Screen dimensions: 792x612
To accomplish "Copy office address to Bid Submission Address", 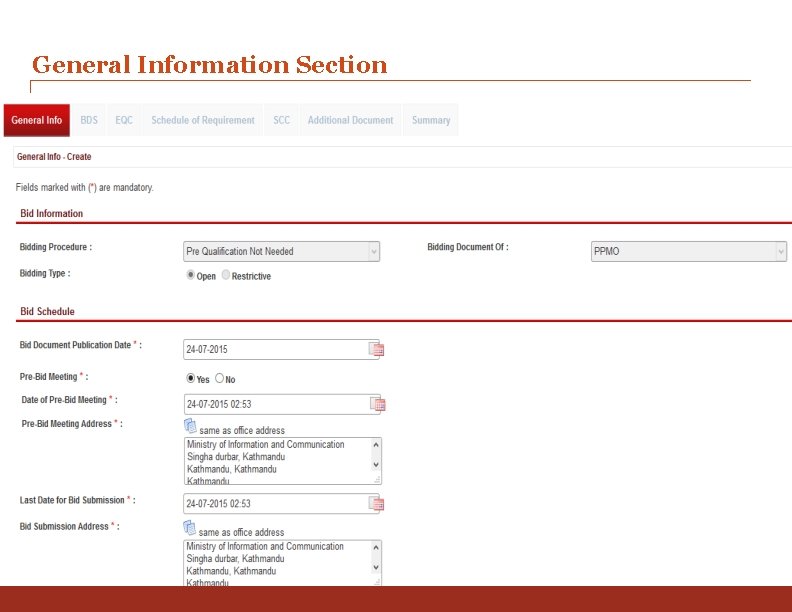I will 189,528.
